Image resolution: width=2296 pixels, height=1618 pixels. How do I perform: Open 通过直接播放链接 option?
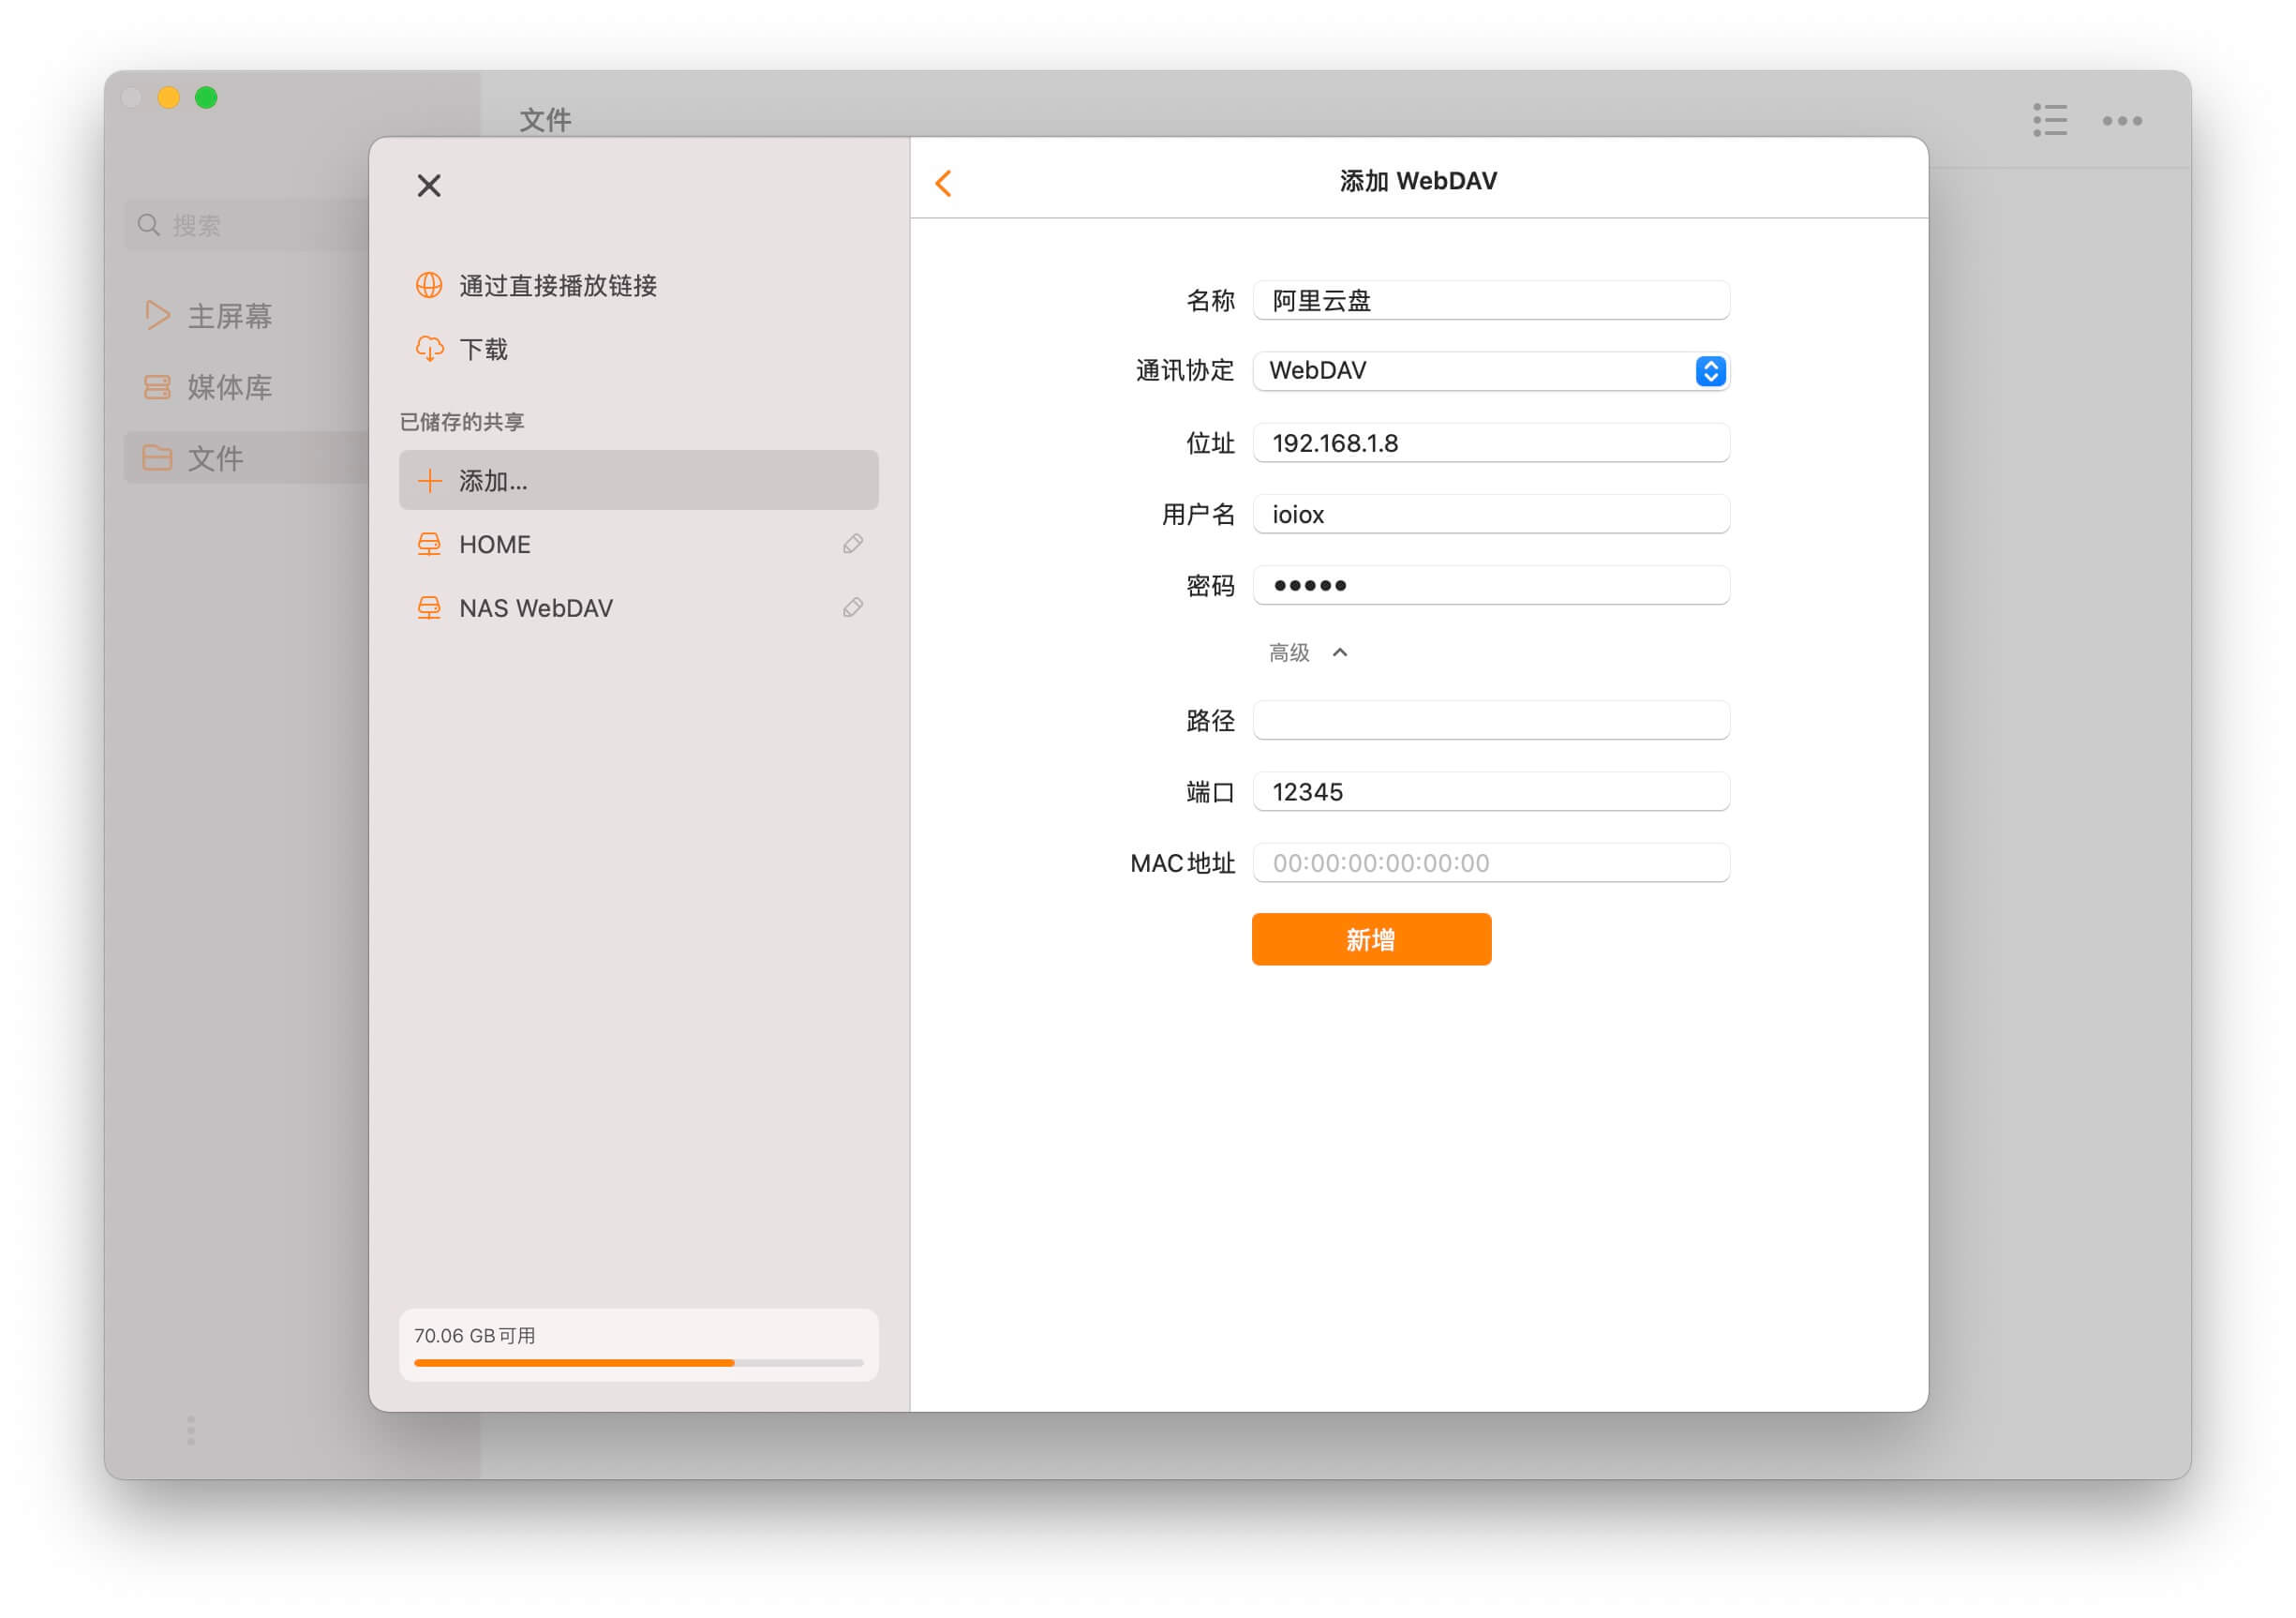(558, 286)
